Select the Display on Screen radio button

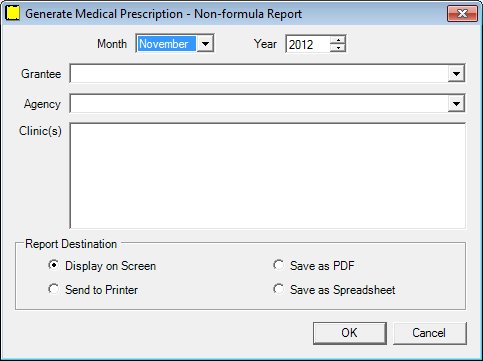pyautogui.click(x=54, y=265)
